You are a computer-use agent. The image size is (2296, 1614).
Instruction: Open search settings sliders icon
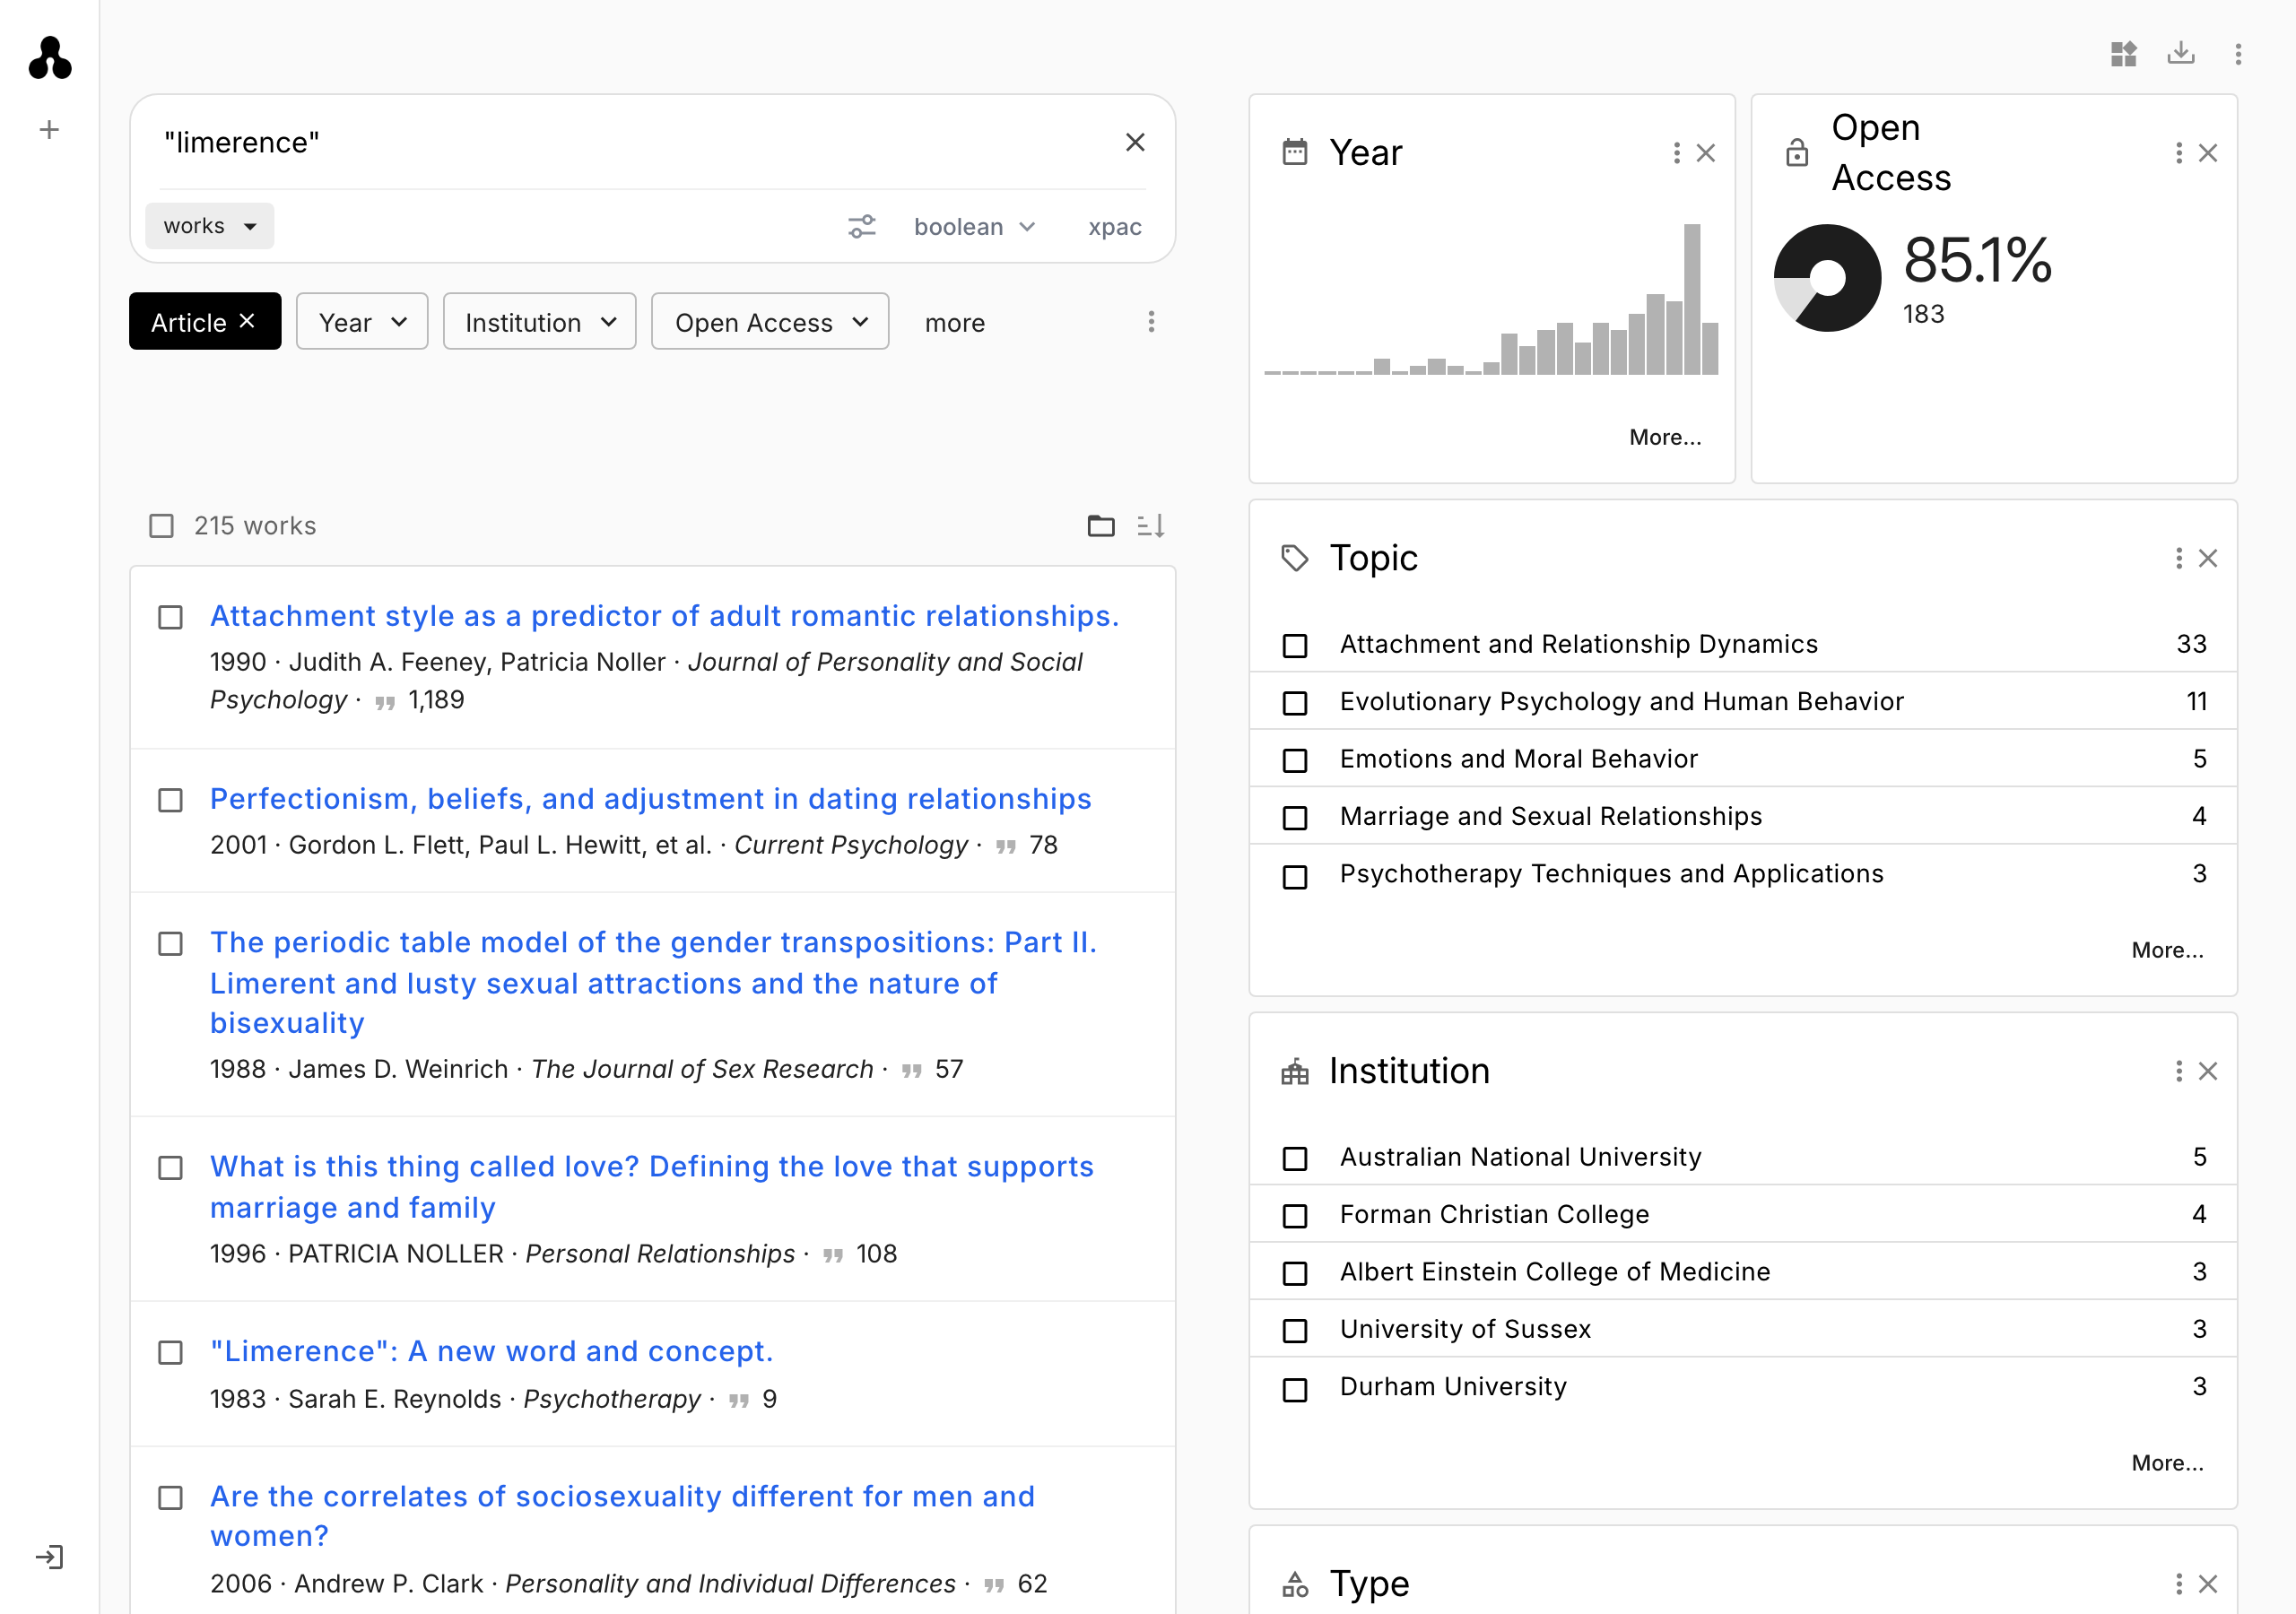pyautogui.click(x=862, y=227)
